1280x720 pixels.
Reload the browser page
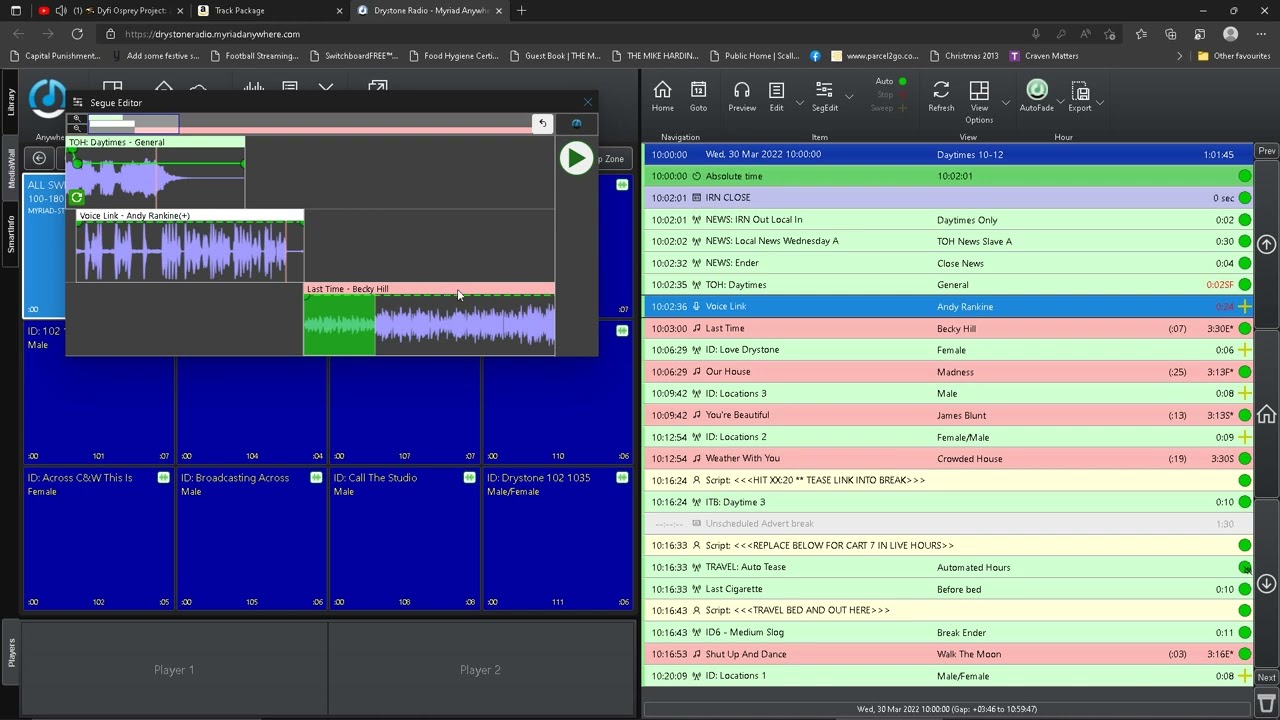point(77,33)
